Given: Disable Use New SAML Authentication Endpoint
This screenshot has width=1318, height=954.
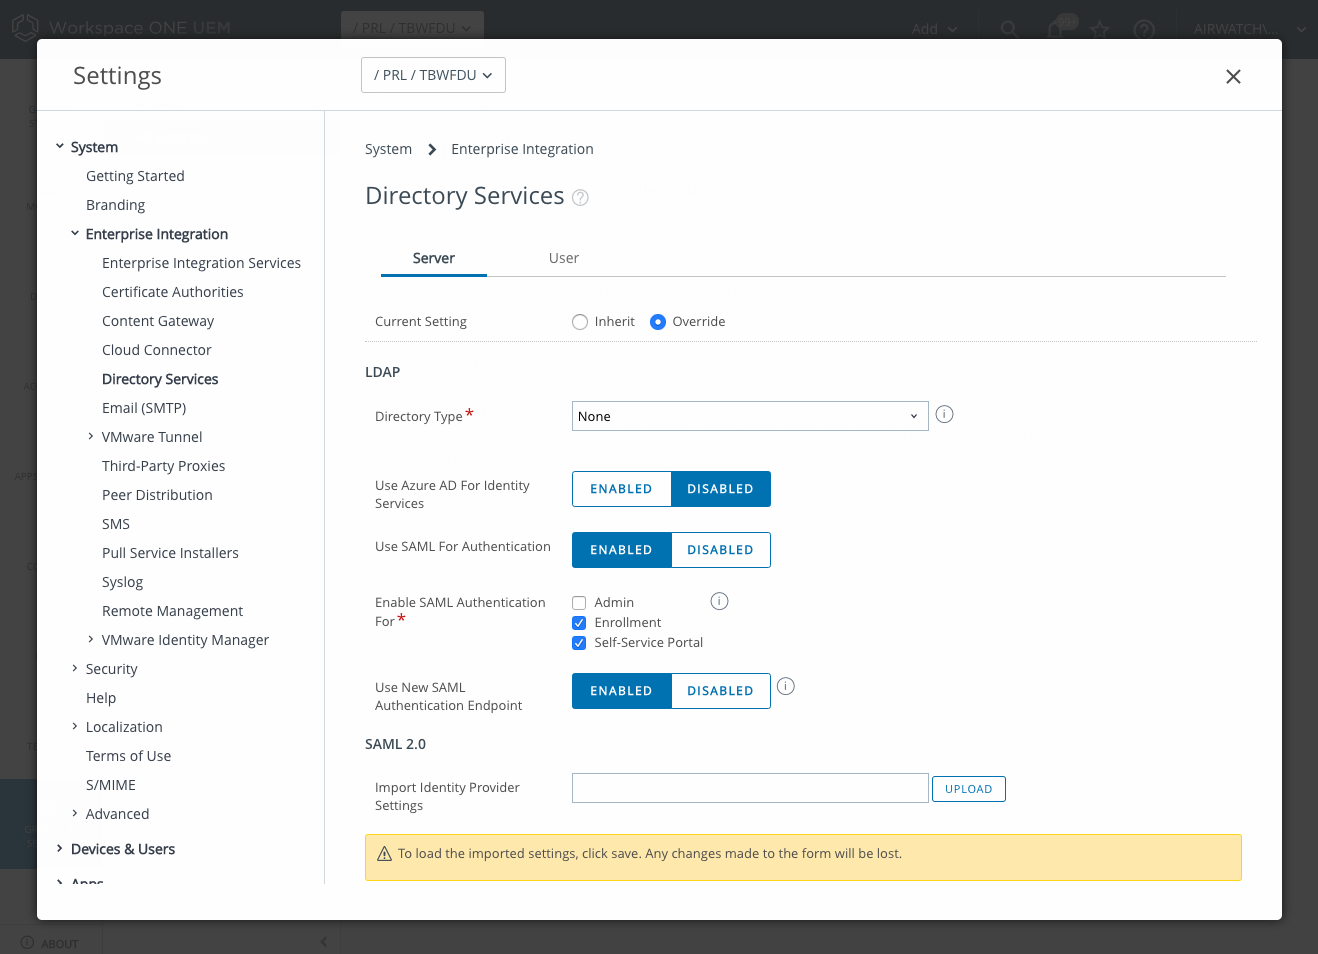Looking at the screenshot, I should coord(720,691).
